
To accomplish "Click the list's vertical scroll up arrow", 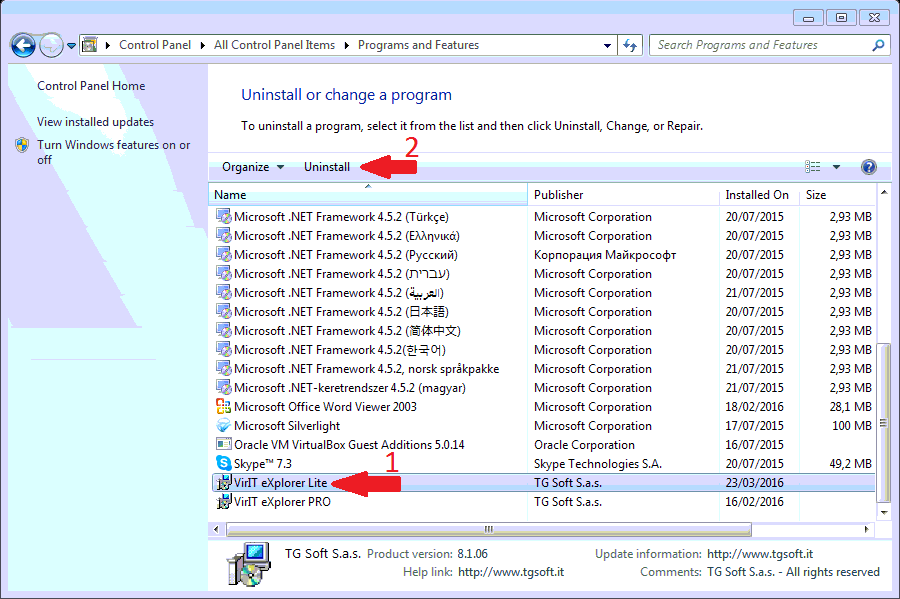I will [x=884, y=192].
